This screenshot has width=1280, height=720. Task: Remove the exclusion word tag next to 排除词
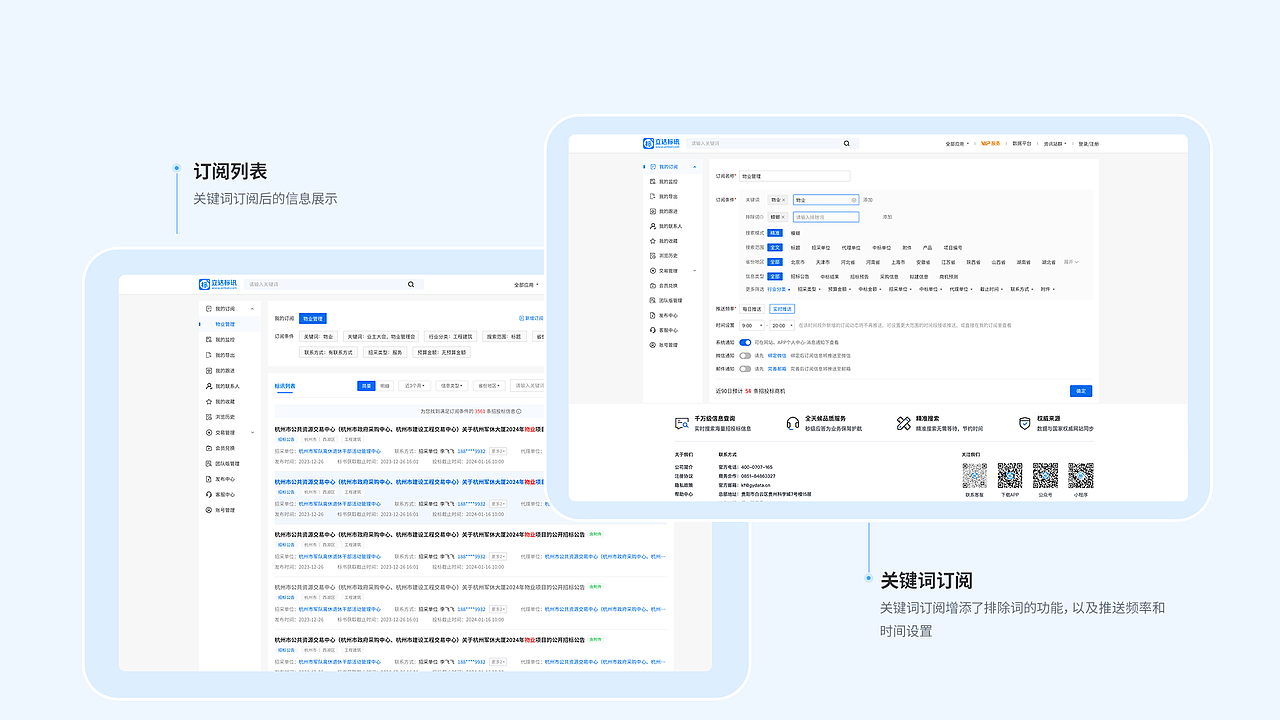pos(782,217)
